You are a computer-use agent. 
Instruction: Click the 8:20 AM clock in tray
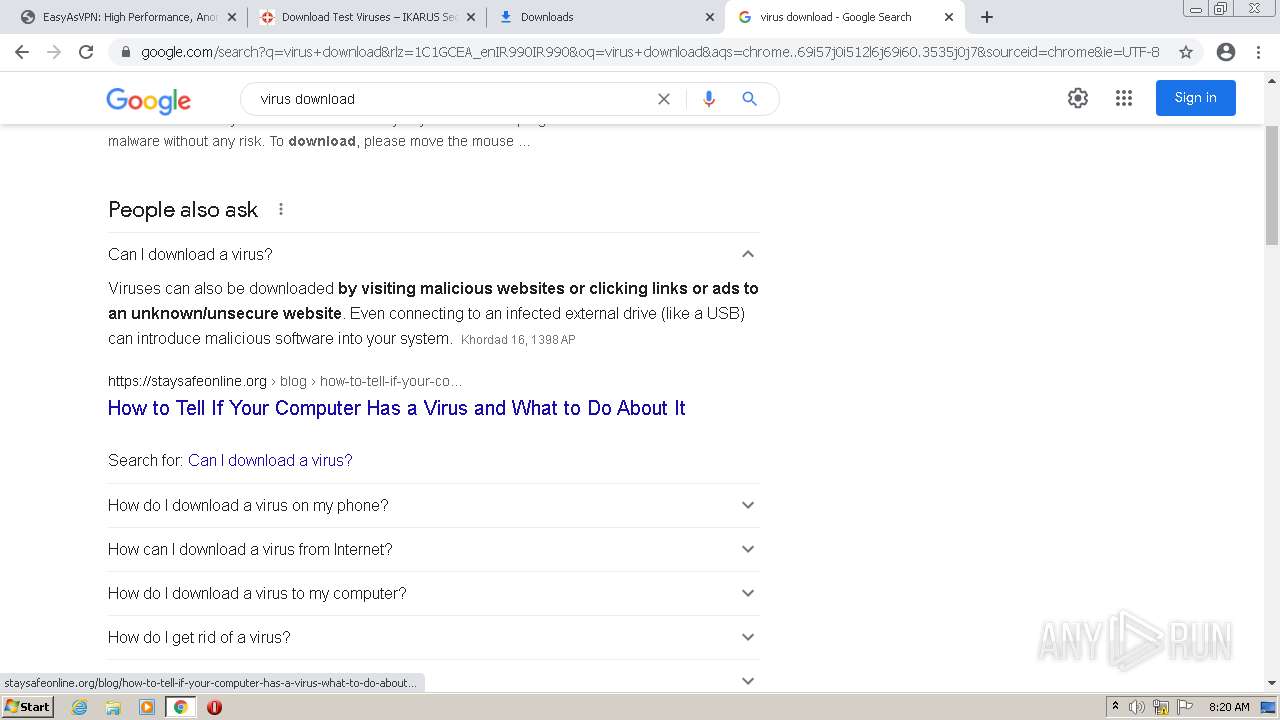coord(1229,707)
